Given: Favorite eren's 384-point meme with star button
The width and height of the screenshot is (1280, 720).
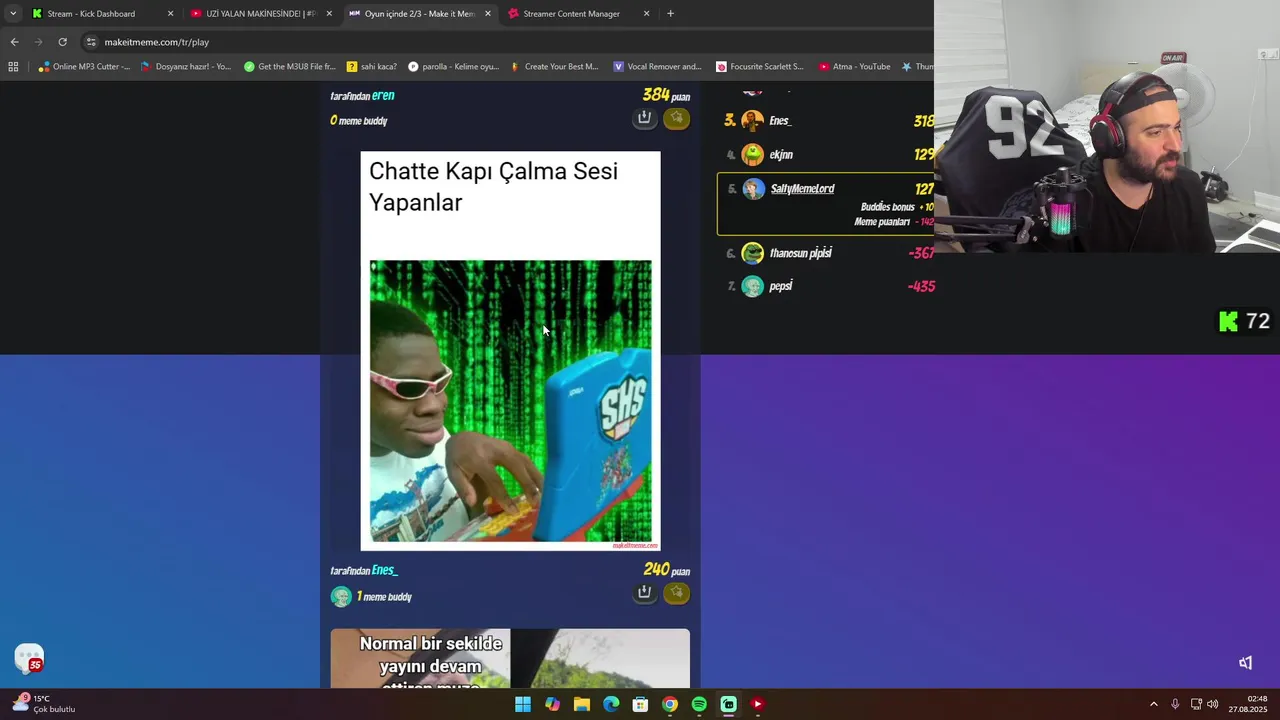Looking at the screenshot, I should click(677, 118).
